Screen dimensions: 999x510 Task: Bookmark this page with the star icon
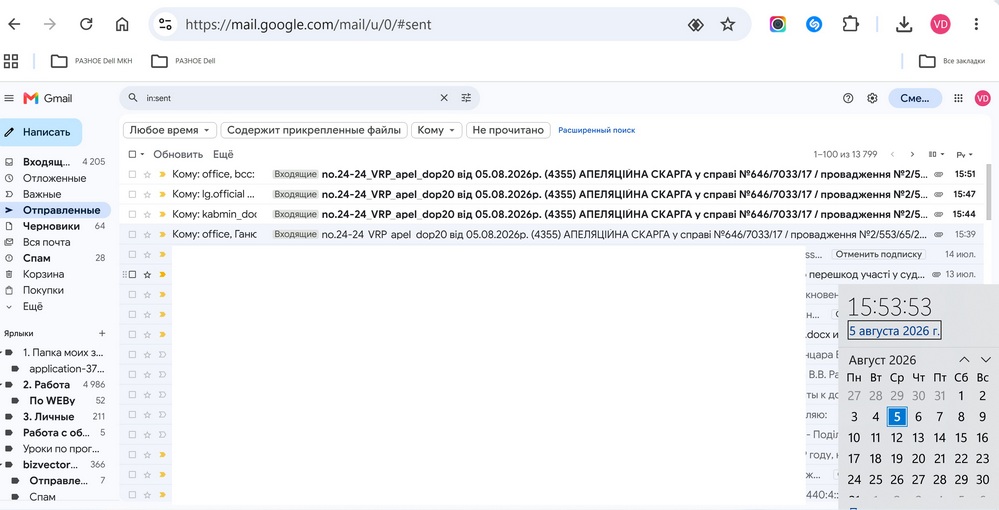(x=728, y=24)
